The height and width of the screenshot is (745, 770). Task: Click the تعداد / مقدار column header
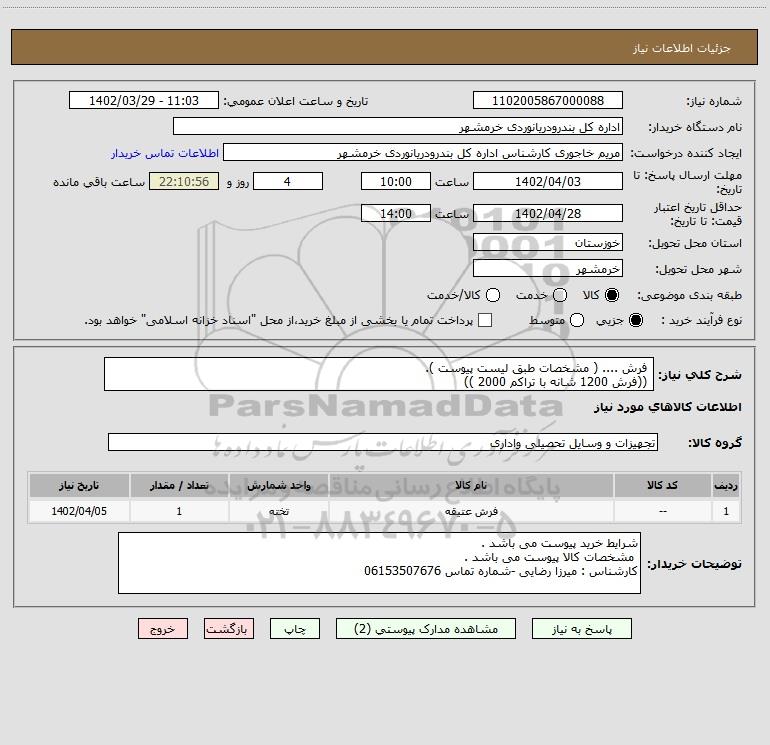(179, 485)
